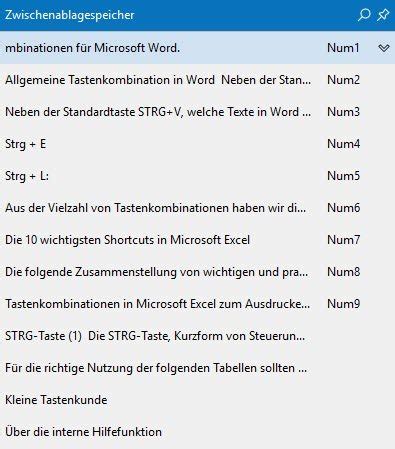Pick the 'Tastenkombinationen in Microsoft Excel zum Ausdrucke' clip
Image resolution: width=395 pixels, height=449 pixels.
[x=197, y=304]
